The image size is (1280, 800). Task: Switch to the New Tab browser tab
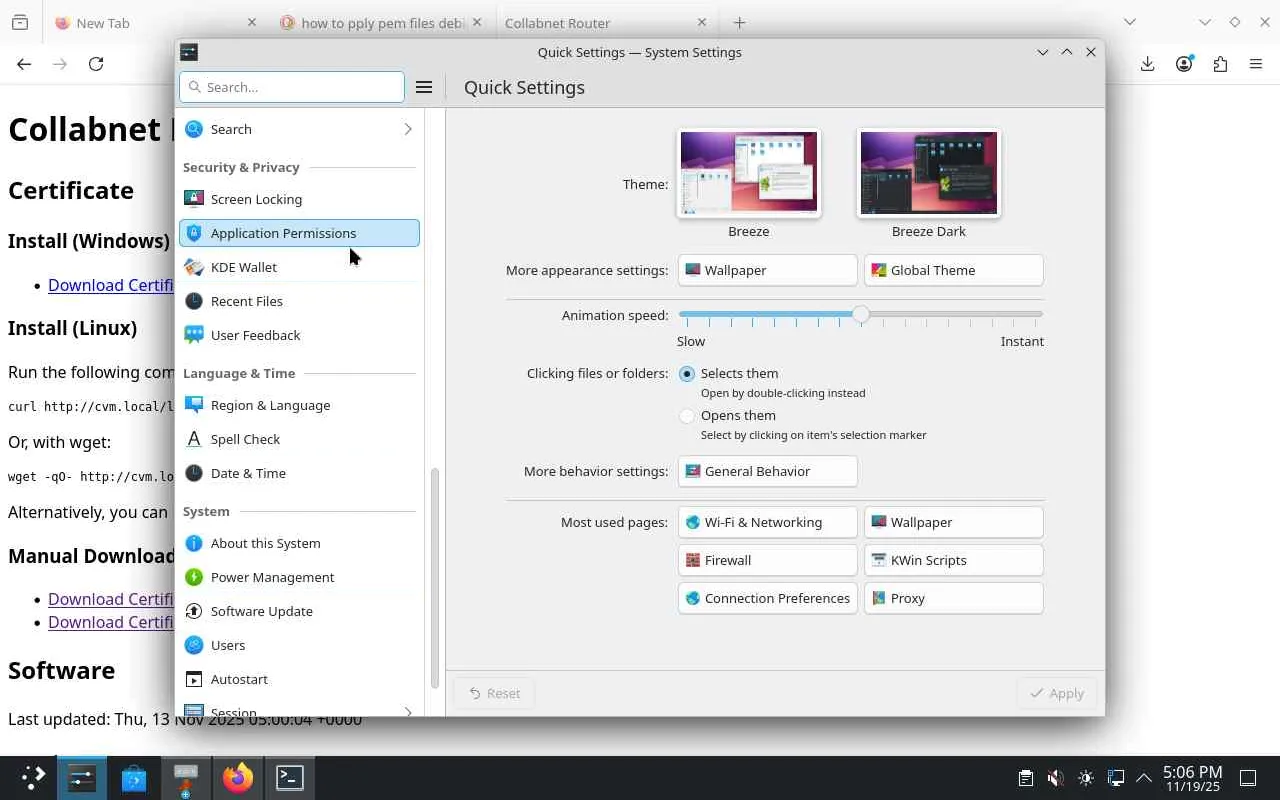[x=150, y=22]
